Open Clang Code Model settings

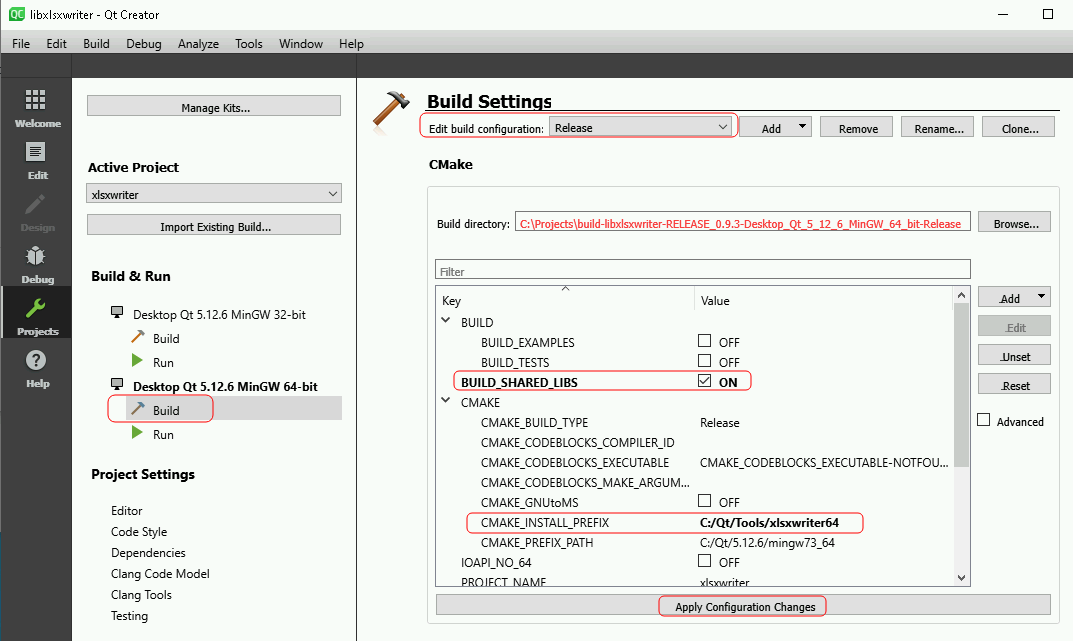coord(160,573)
